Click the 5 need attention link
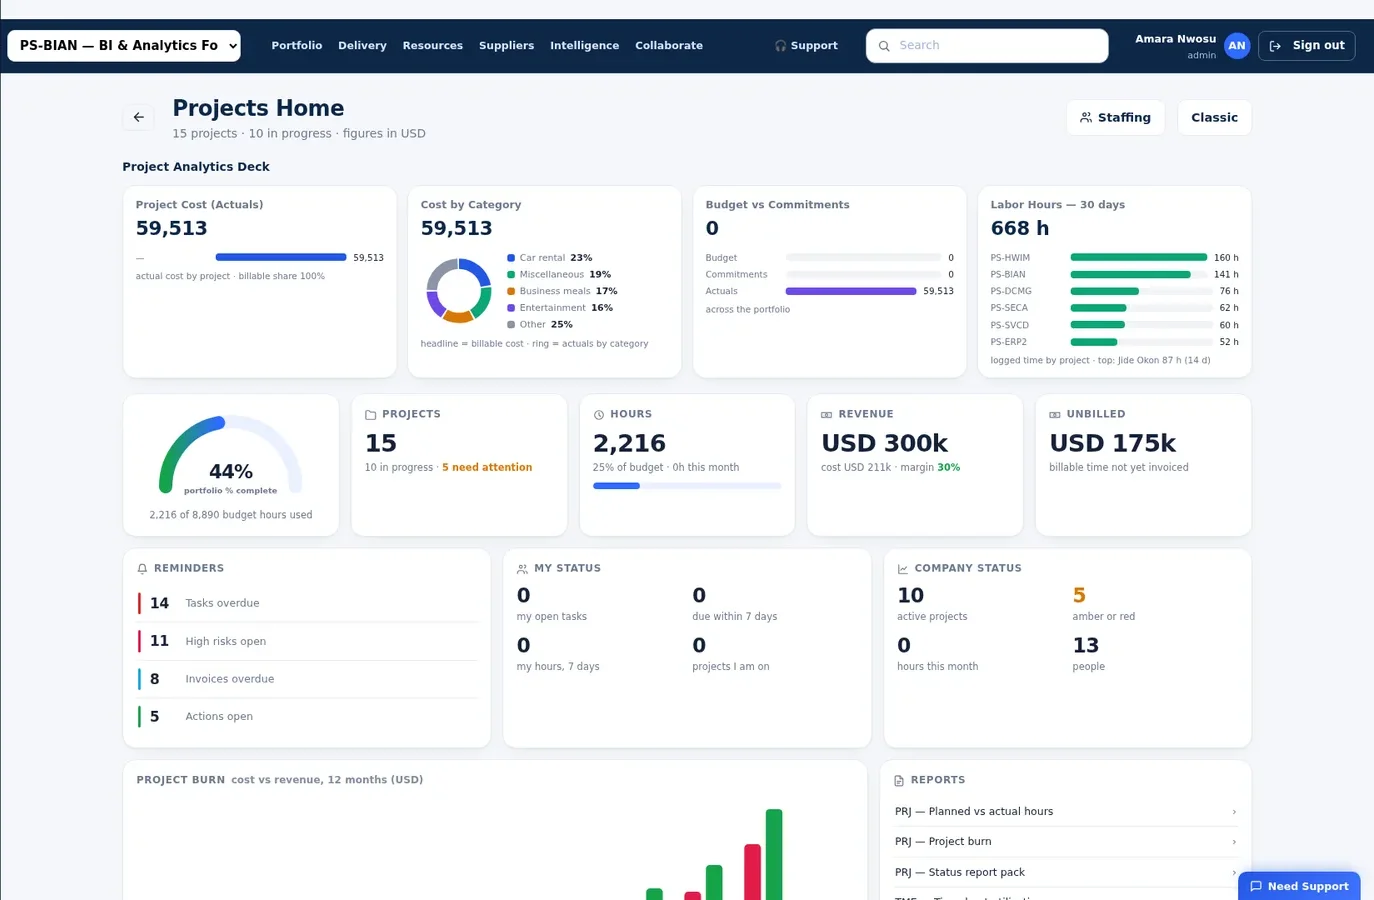 [487, 467]
